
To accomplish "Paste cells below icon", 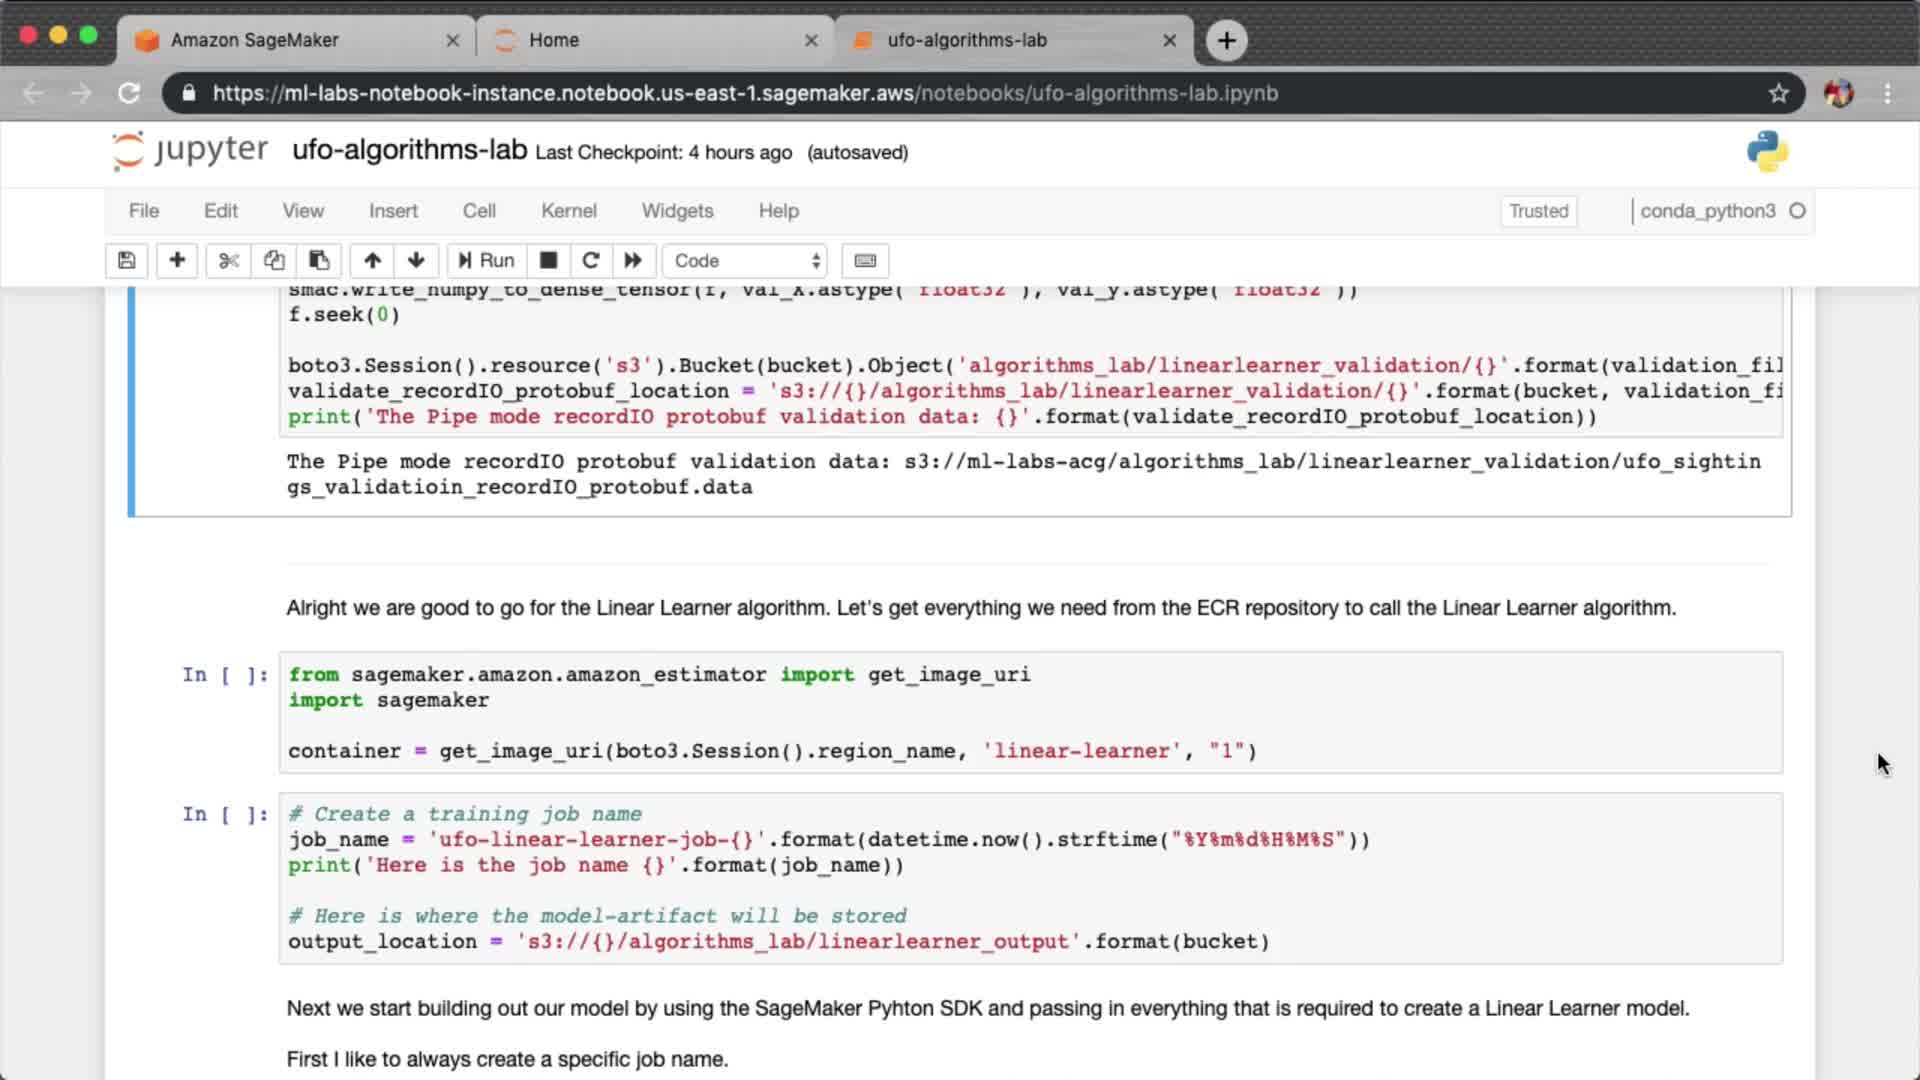I will [319, 261].
